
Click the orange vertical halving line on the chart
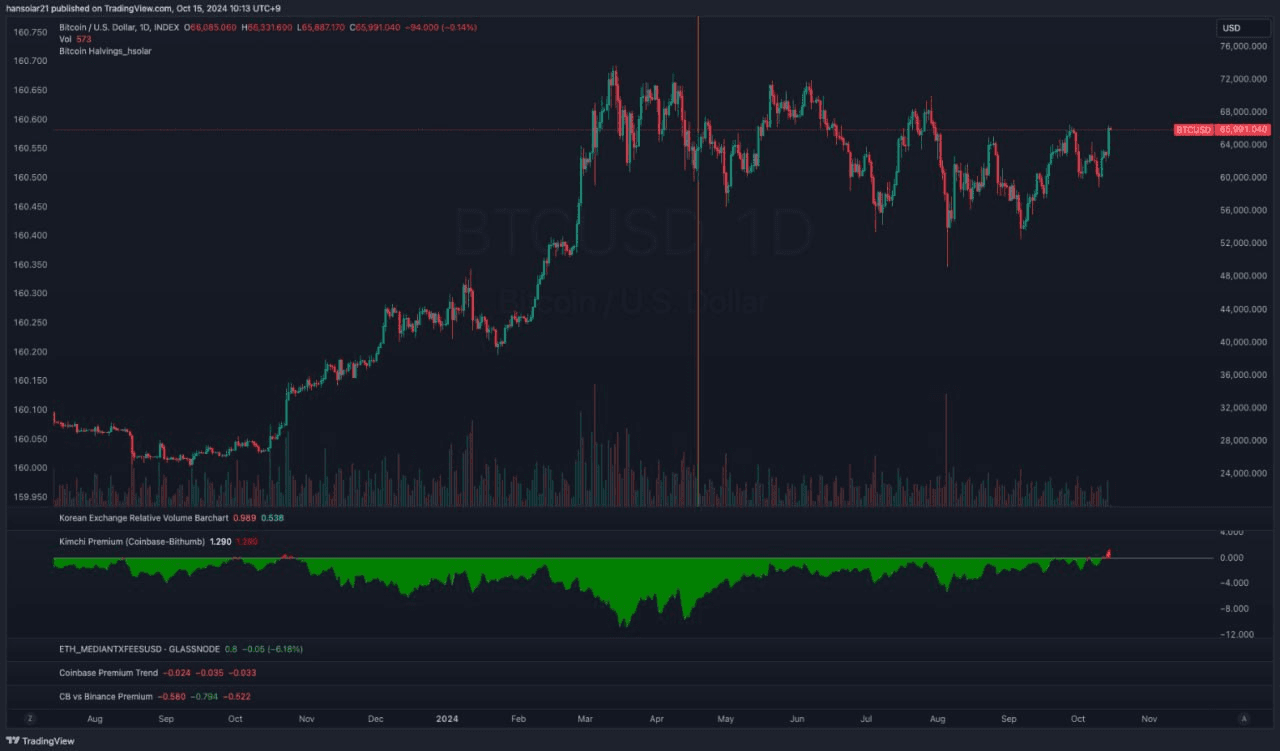pos(698,260)
